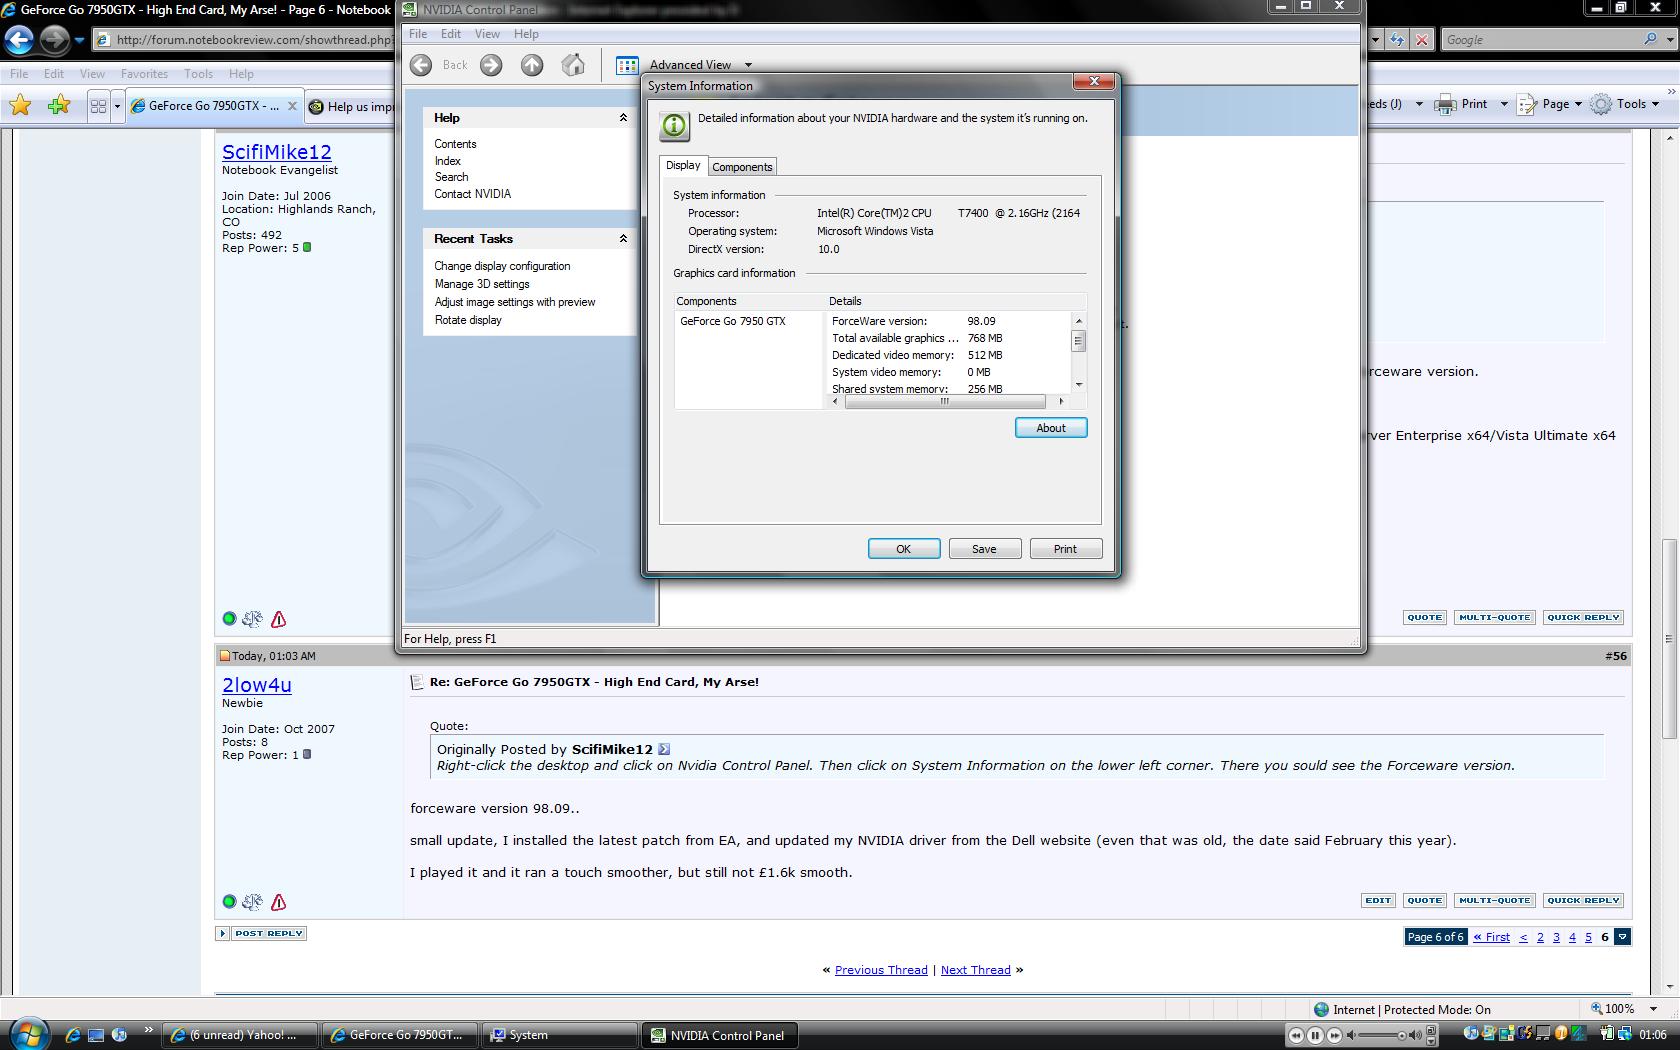The height and width of the screenshot is (1050, 1680).
Task: Open Manage 3D settings task
Action: (x=482, y=284)
